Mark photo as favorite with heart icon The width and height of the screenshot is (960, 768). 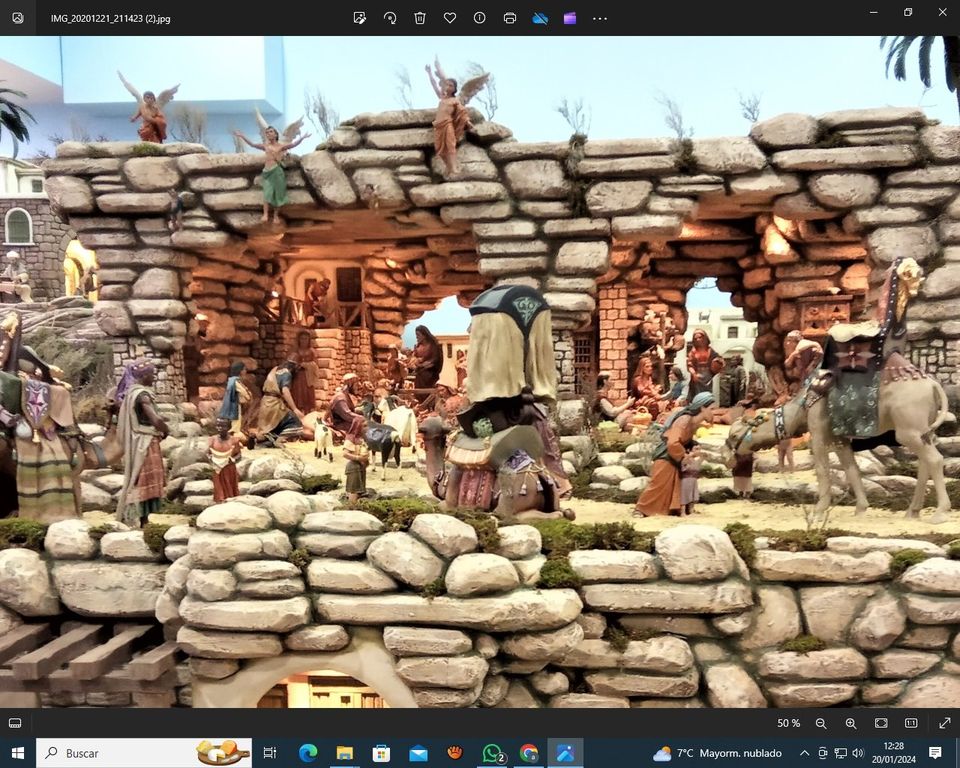point(450,18)
